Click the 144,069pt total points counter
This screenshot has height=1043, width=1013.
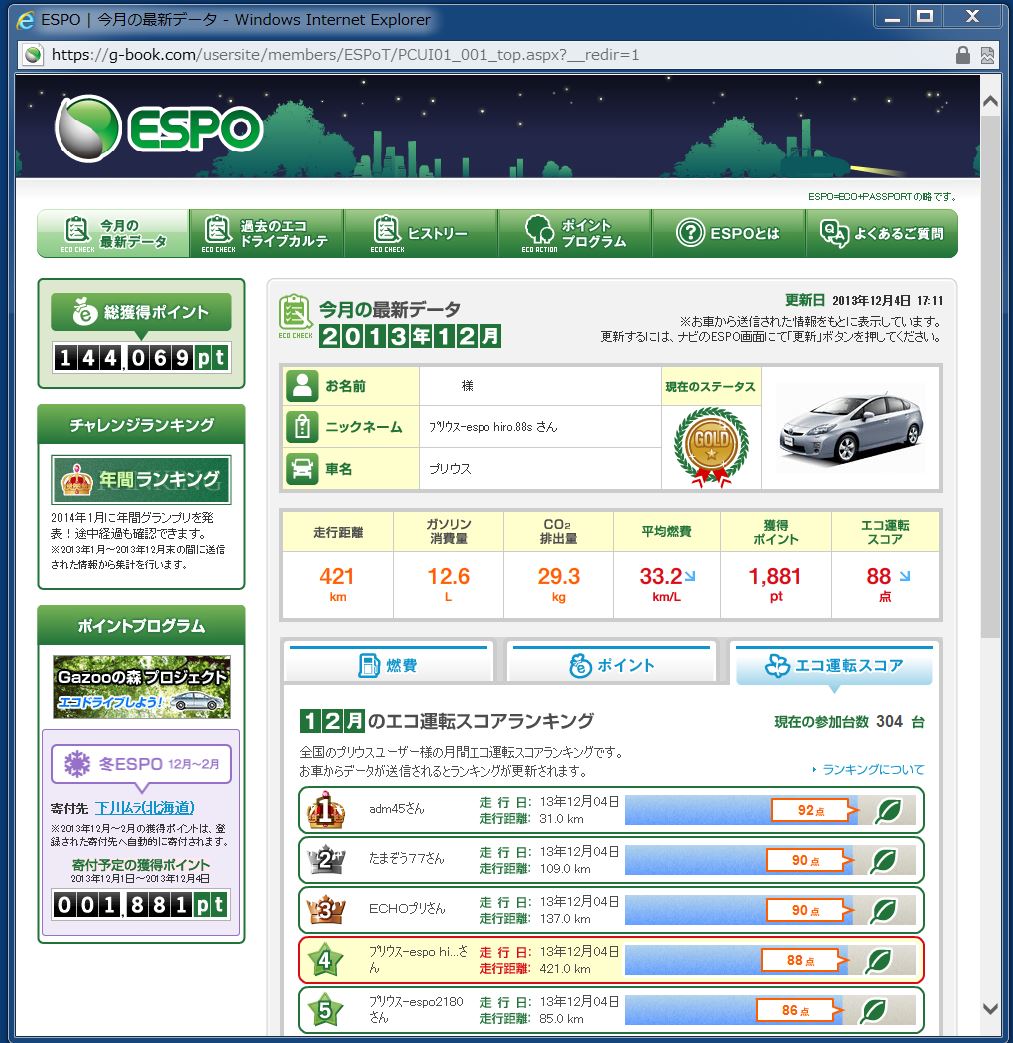[x=141, y=357]
